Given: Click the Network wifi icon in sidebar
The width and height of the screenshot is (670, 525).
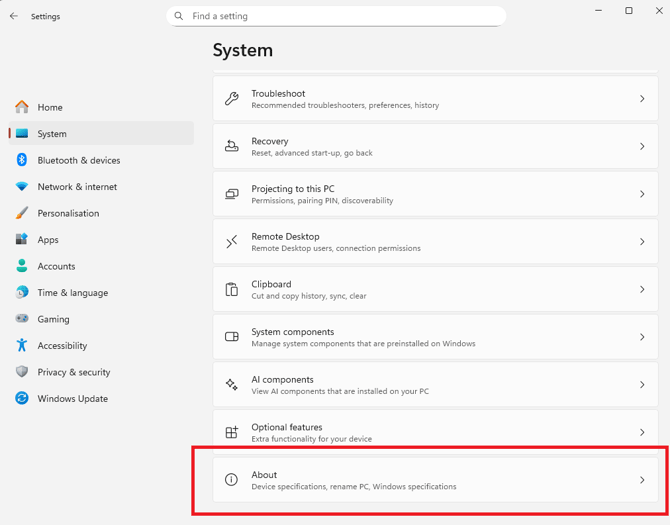Looking at the screenshot, I should pyautogui.click(x=22, y=187).
